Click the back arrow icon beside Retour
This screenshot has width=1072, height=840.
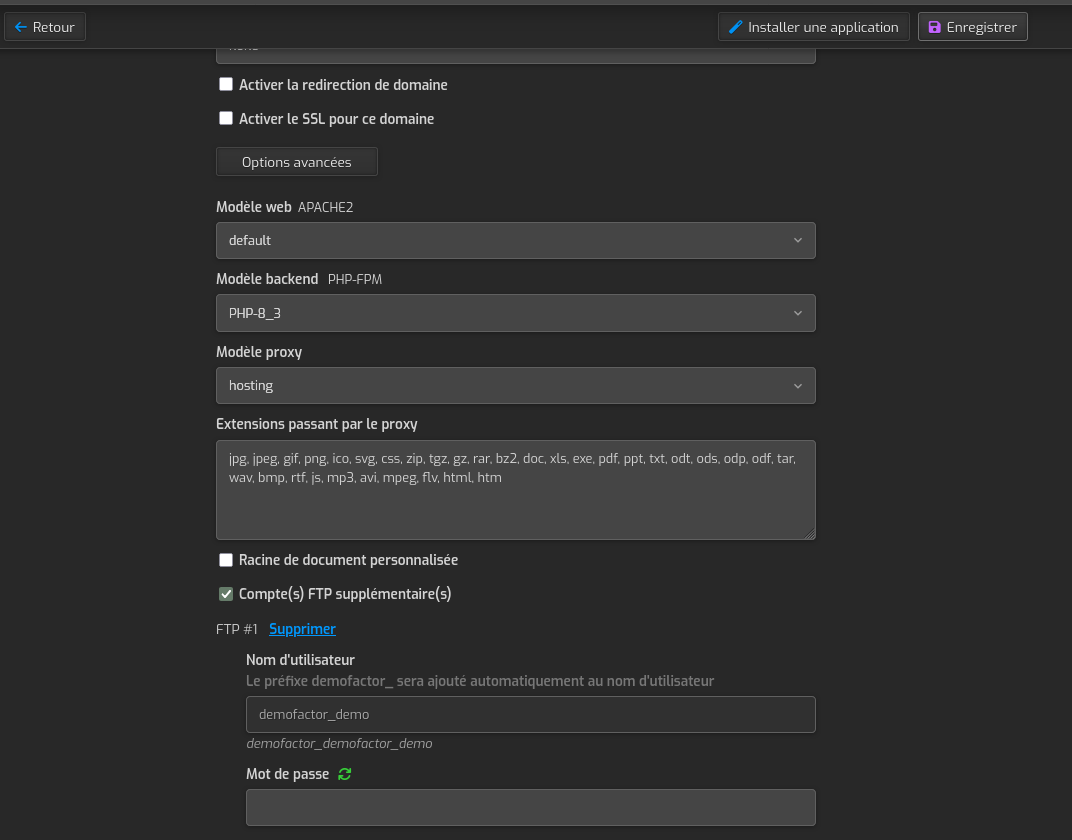(20, 27)
